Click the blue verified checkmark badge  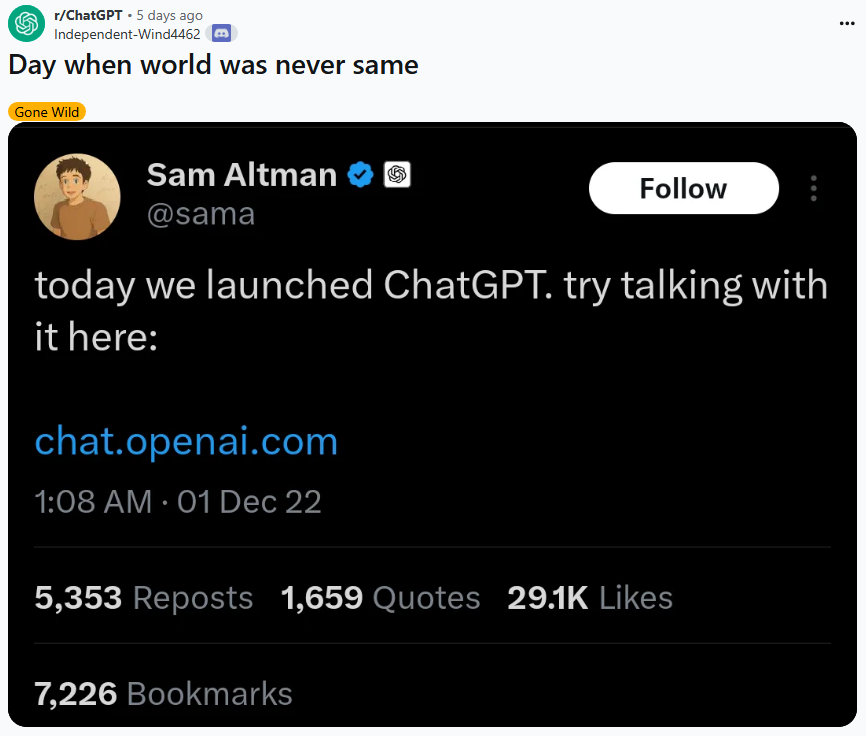click(360, 175)
